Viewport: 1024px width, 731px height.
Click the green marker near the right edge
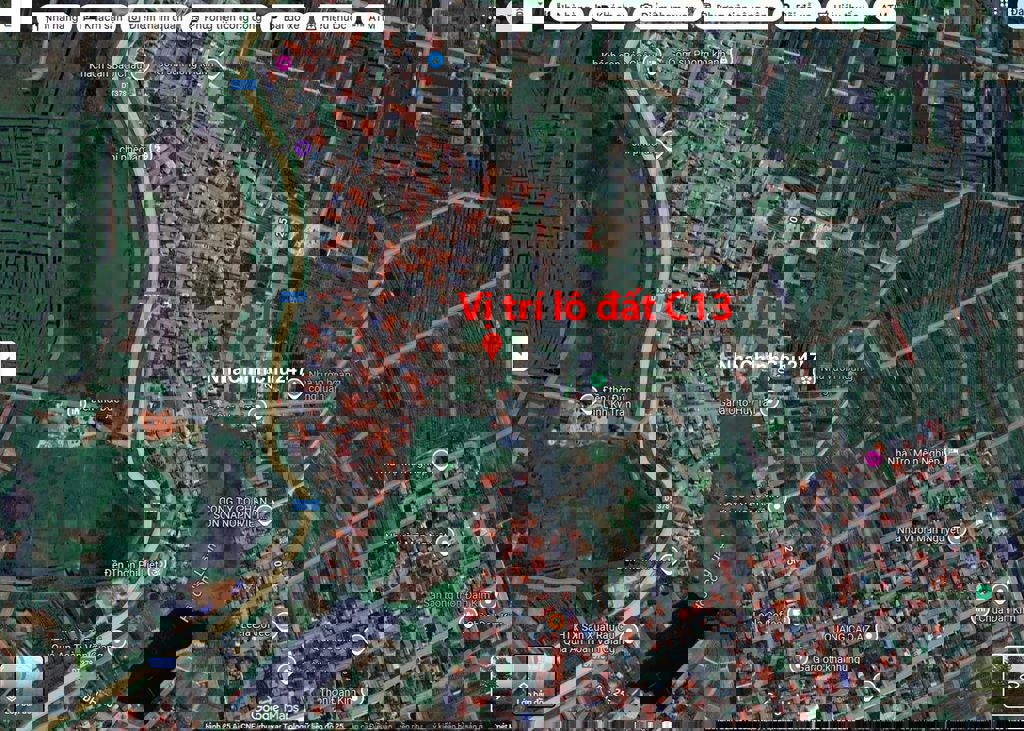click(x=983, y=592)
